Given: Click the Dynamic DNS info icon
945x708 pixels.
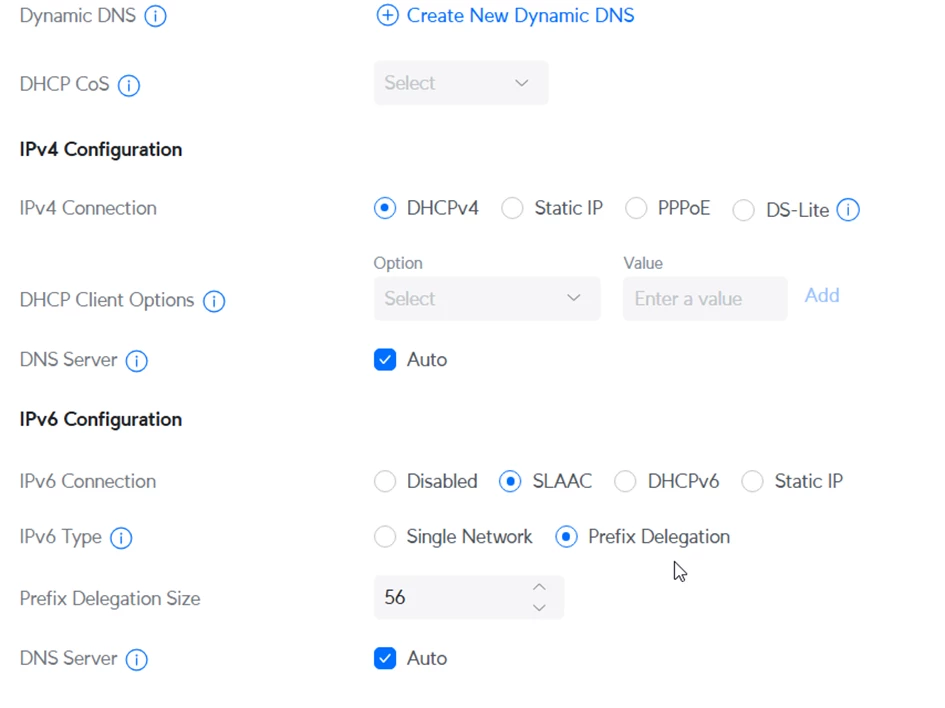Looking at the screenshot, I should pos(155,17).
